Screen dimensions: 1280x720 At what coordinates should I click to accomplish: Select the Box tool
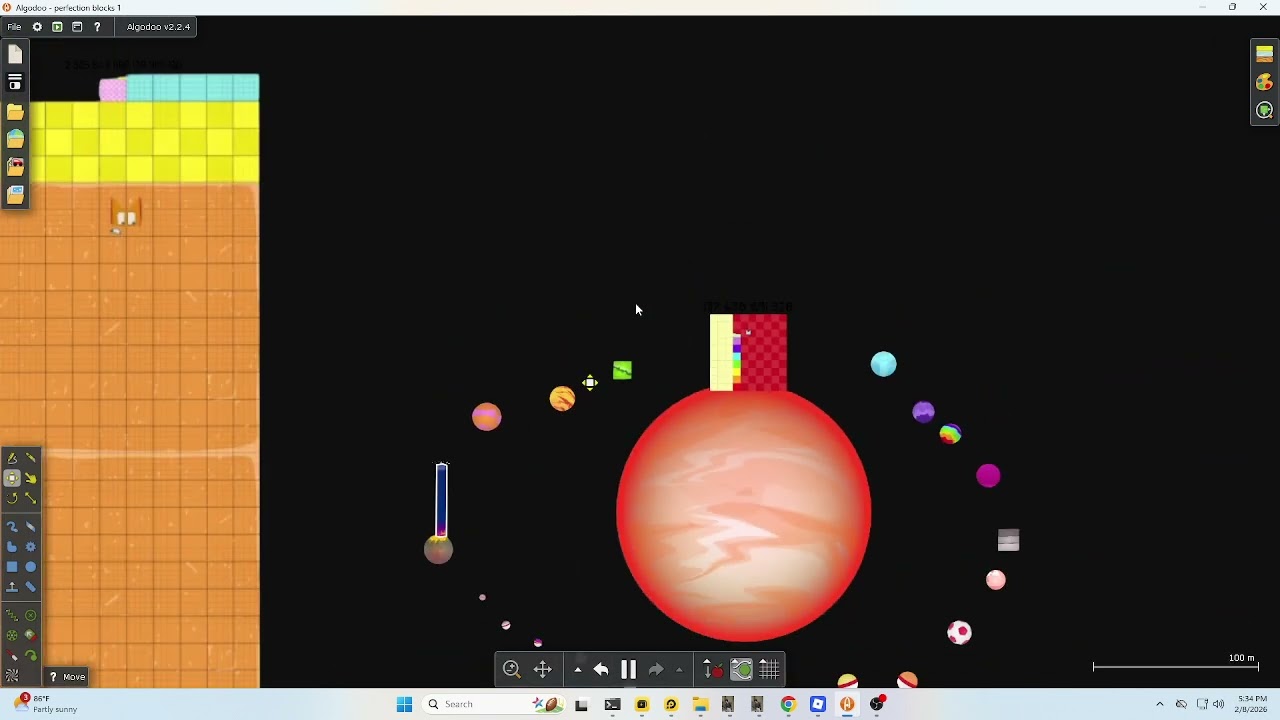click(x=12, y=567)
